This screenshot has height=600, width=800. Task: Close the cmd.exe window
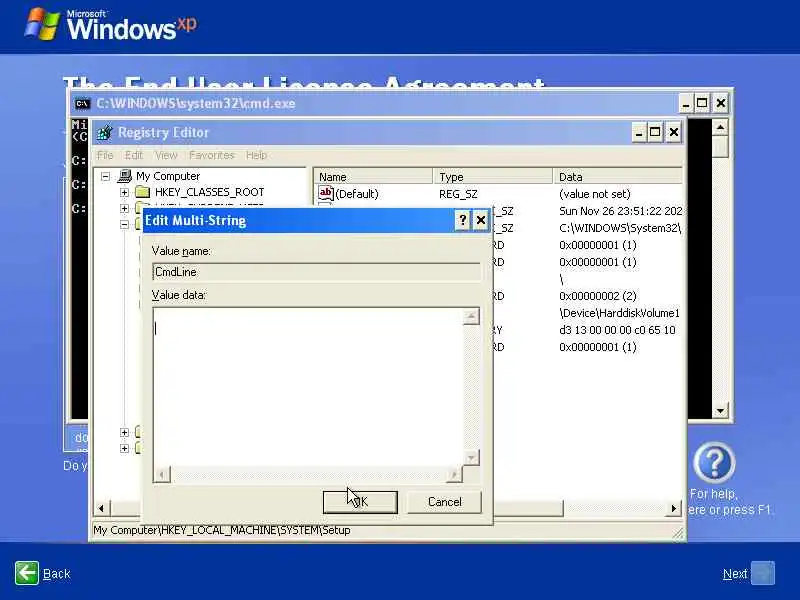(720, 104)
